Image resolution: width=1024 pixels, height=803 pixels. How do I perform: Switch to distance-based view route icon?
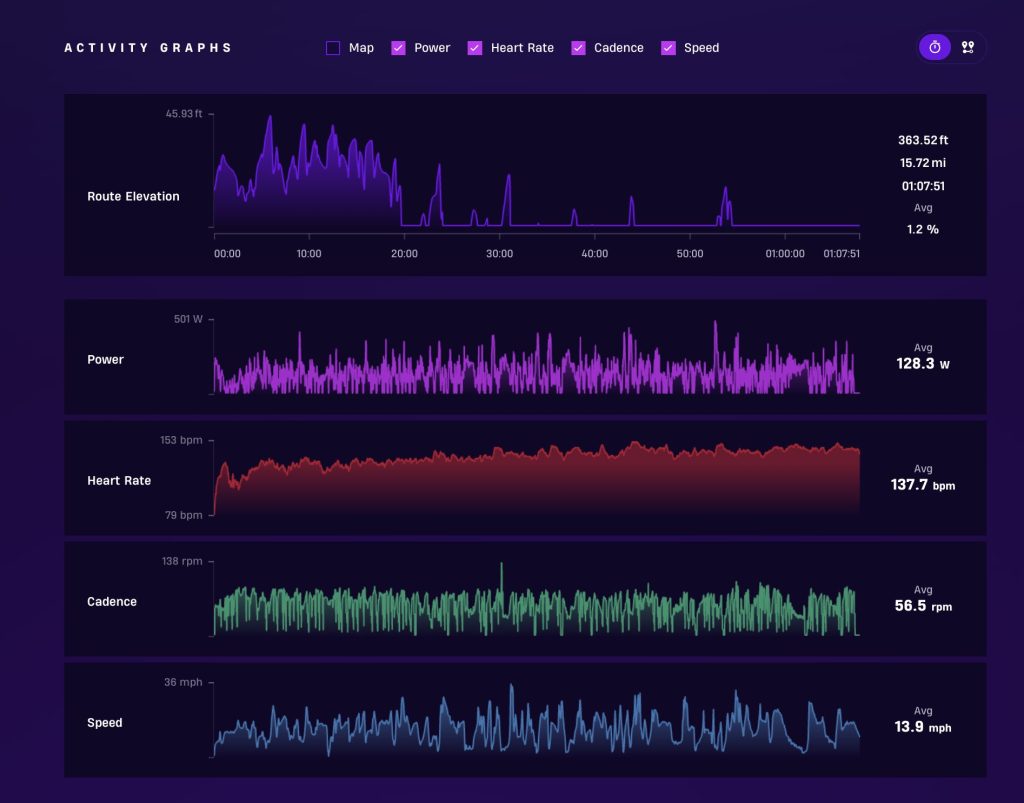click(968, 48)
